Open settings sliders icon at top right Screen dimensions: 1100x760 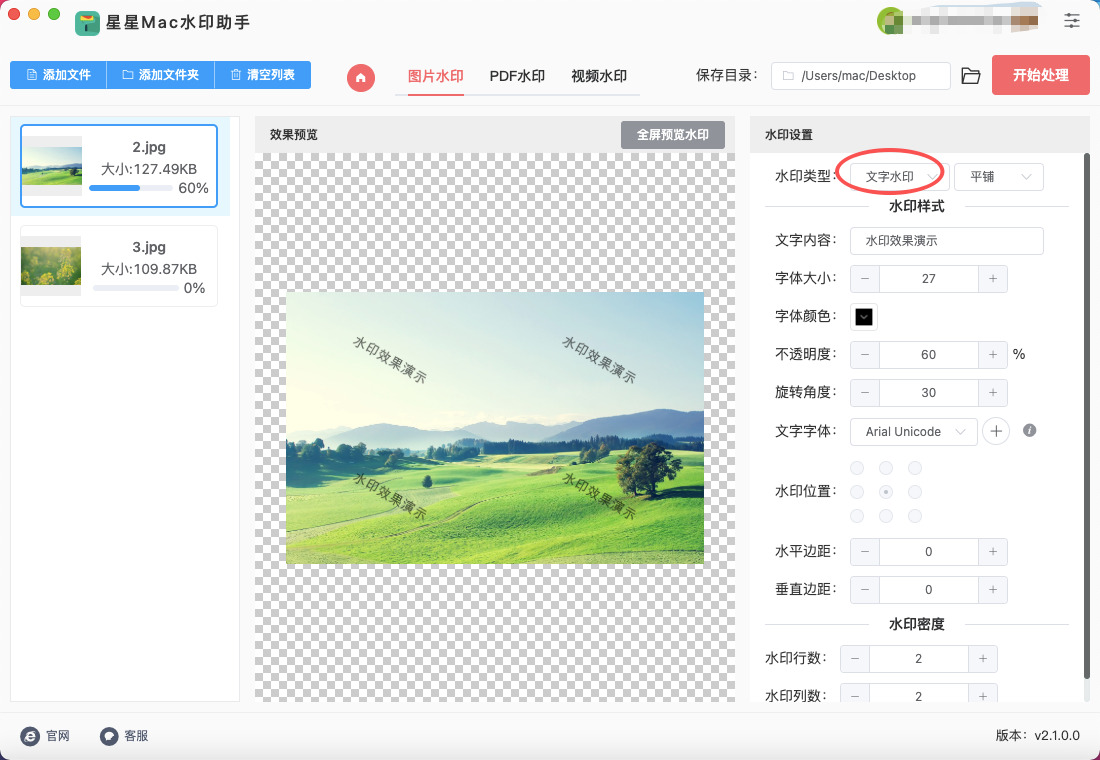[x=1072, y=20]
